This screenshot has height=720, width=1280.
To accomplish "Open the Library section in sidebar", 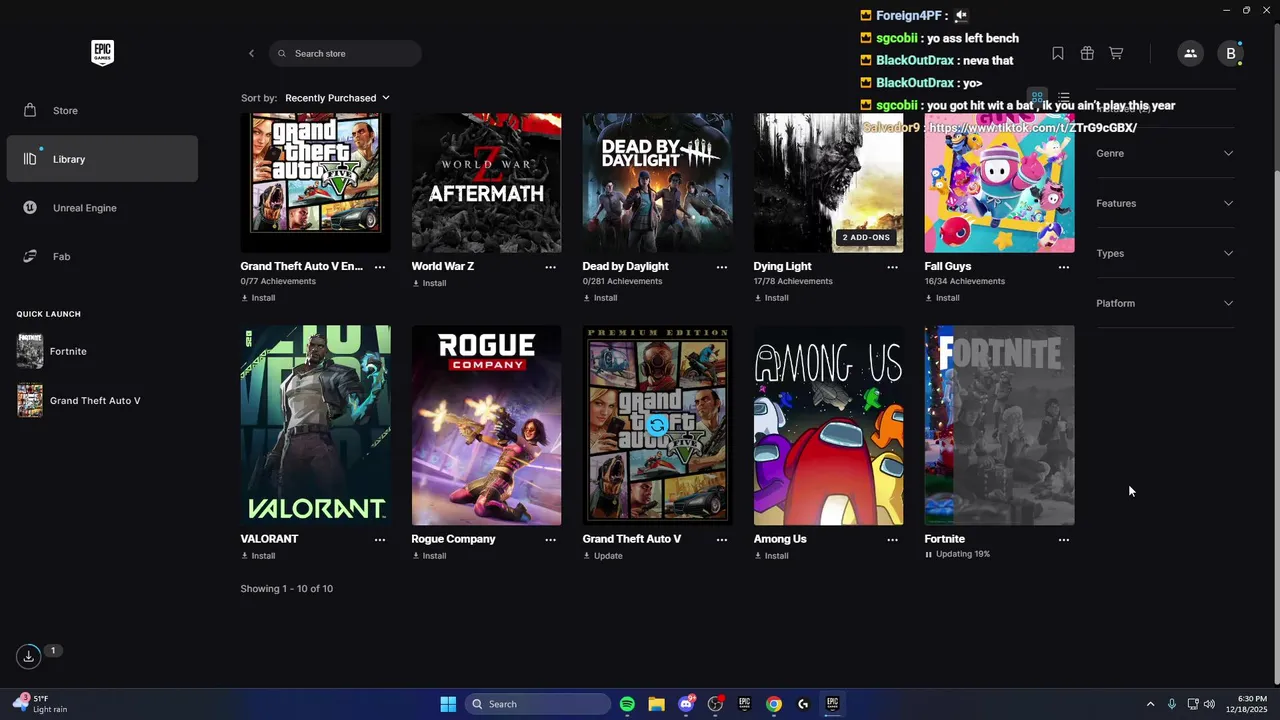I will coord(102,159).
